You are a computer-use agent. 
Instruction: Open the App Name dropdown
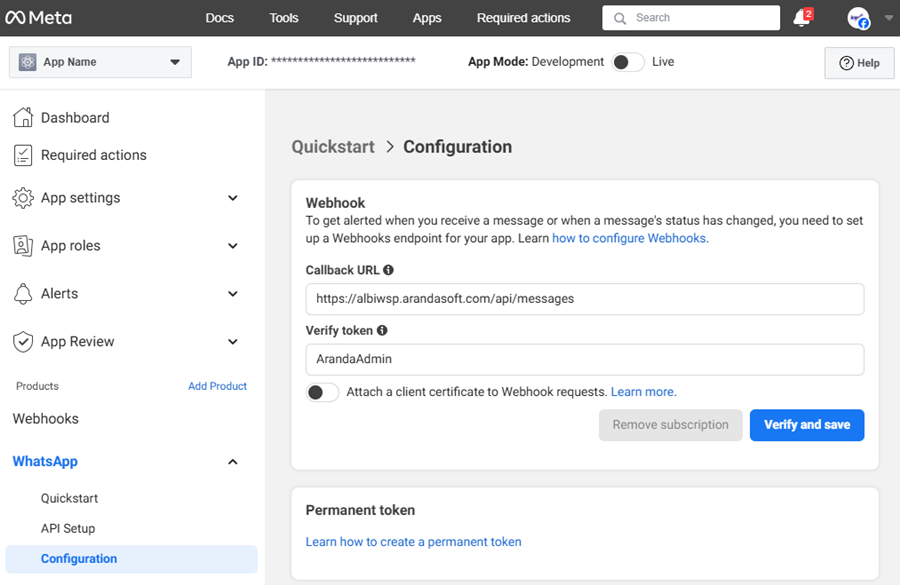pyautogui.click(x=100, y=62)
